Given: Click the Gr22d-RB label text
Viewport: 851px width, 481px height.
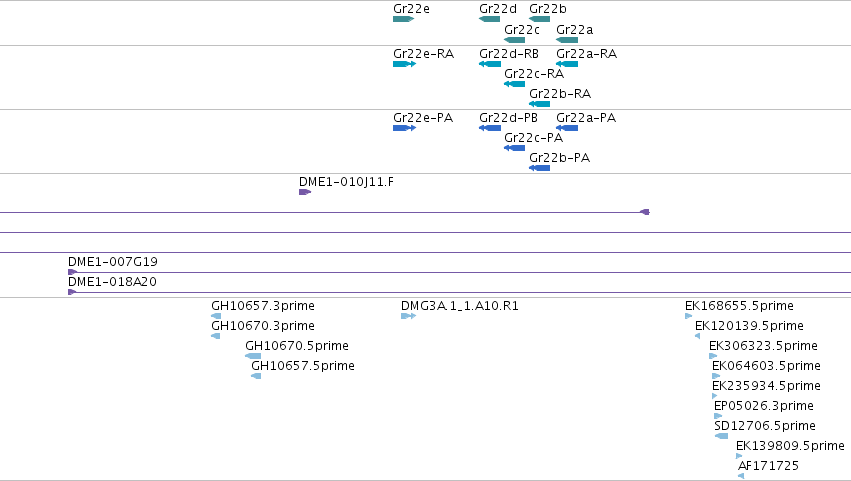Looking at the screenshot, I should (509, 54).
